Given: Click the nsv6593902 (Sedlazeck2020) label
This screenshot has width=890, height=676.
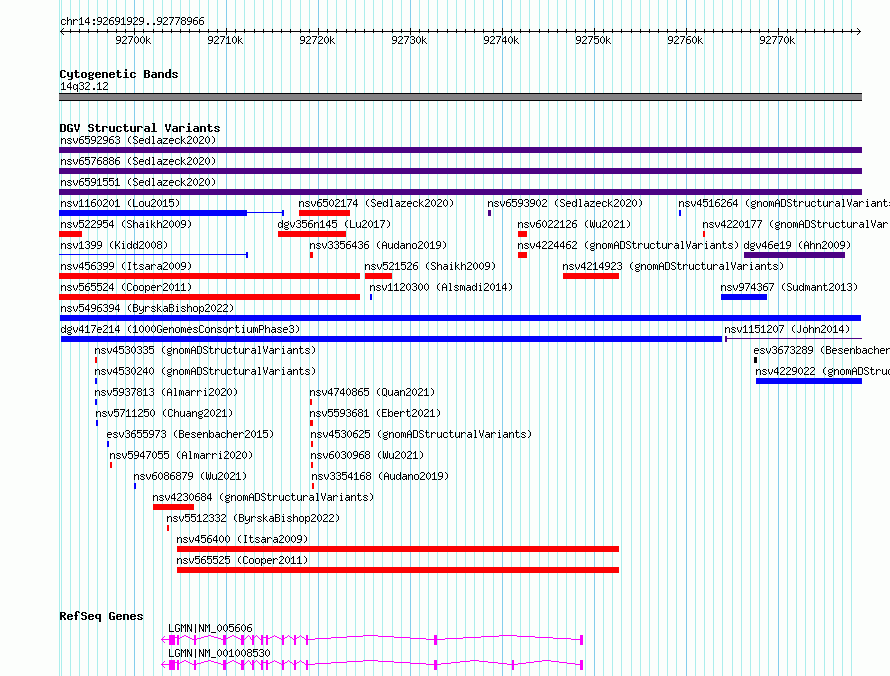Looking at the screenshot, I should [x=565, y=203].
